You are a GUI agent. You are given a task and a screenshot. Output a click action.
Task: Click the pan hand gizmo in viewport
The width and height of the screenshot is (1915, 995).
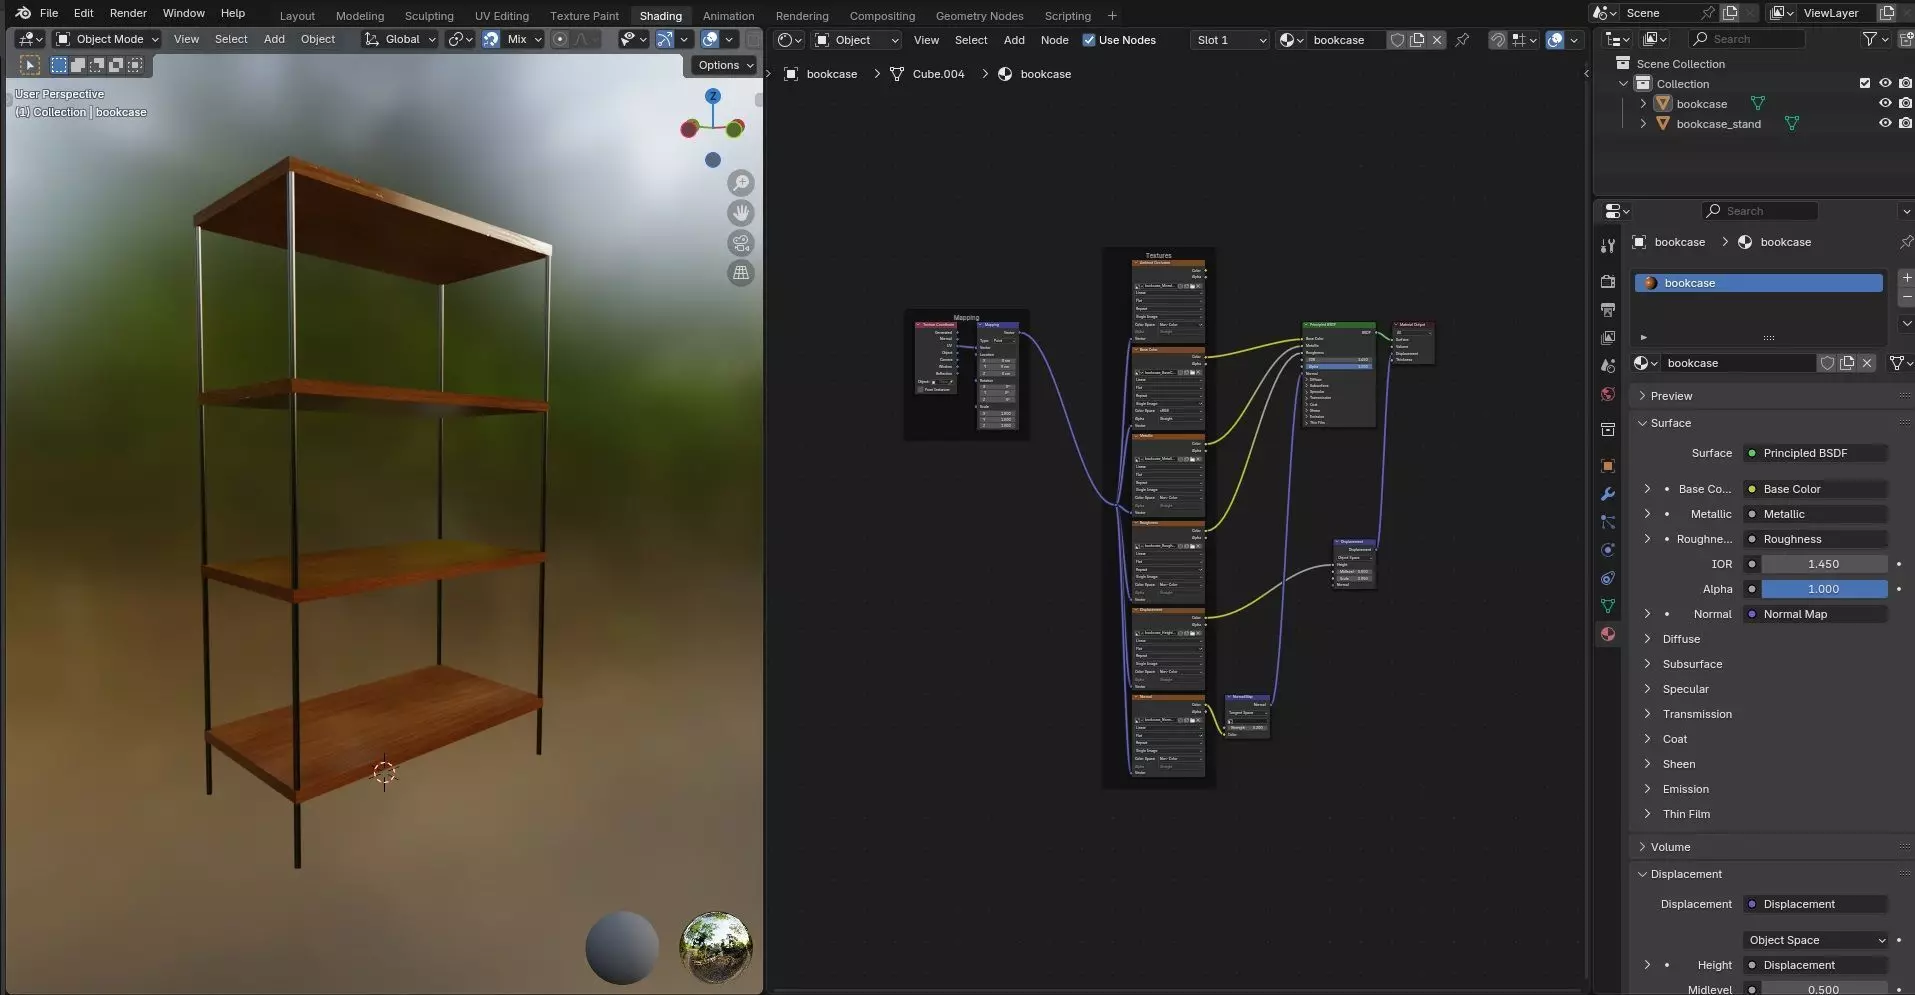click(741, 213)
